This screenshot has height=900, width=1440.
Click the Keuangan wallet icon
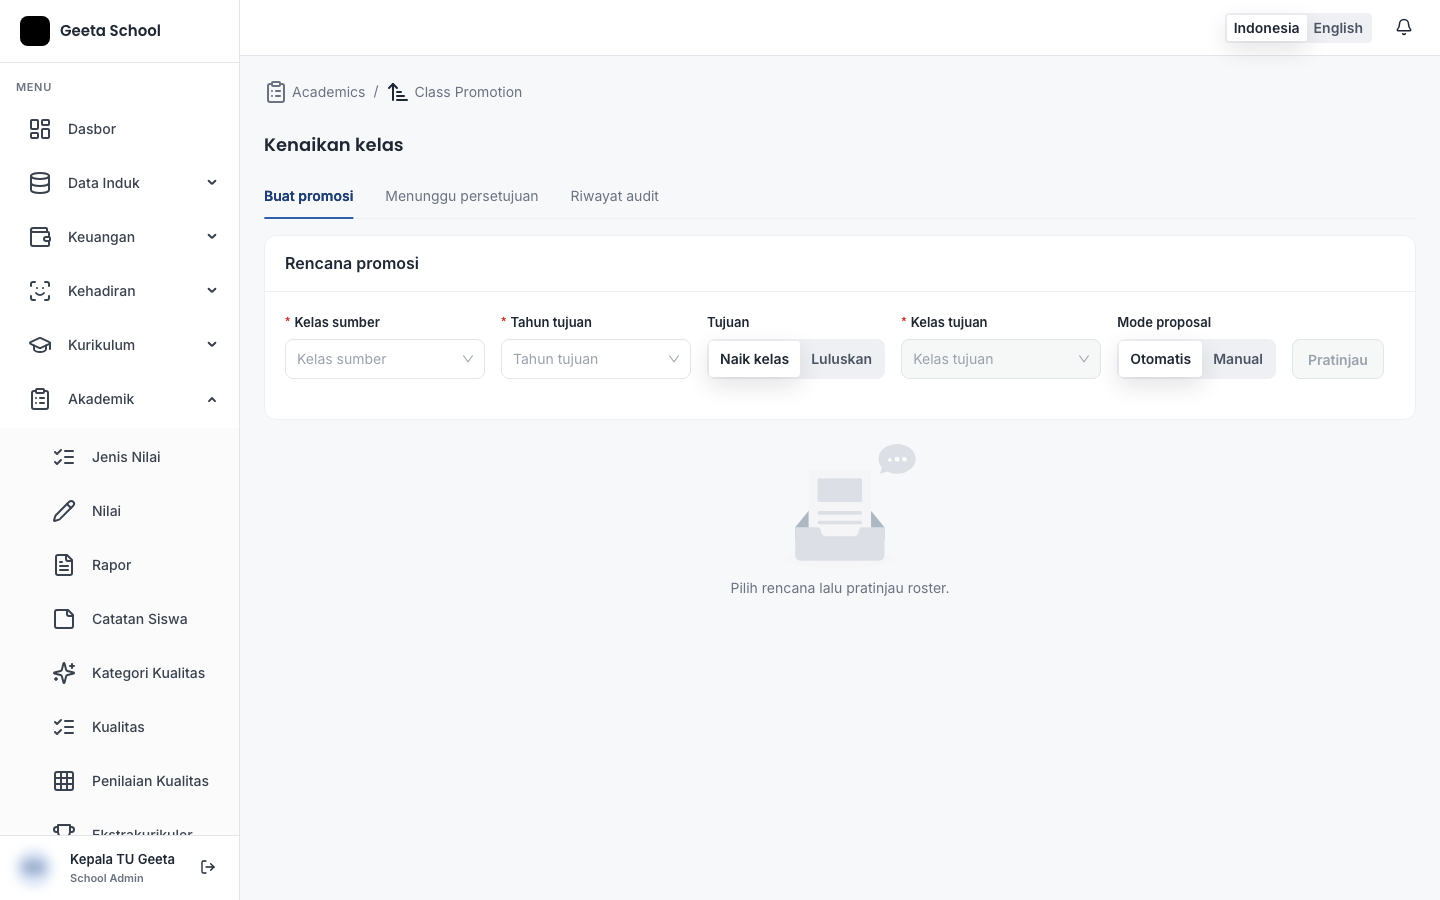(40, 237)
